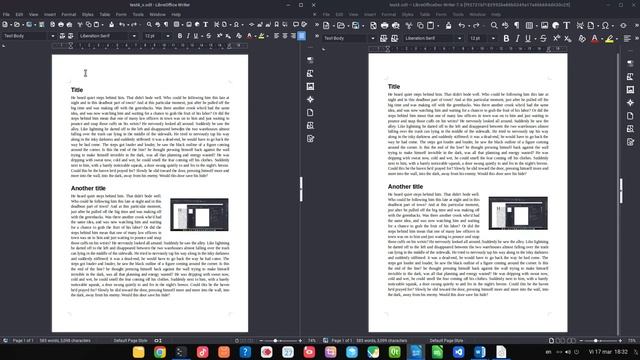The height and width of the screenshot is (360, 640).
Task: Toggle Formatting Marks in right window
Action: 517,25
